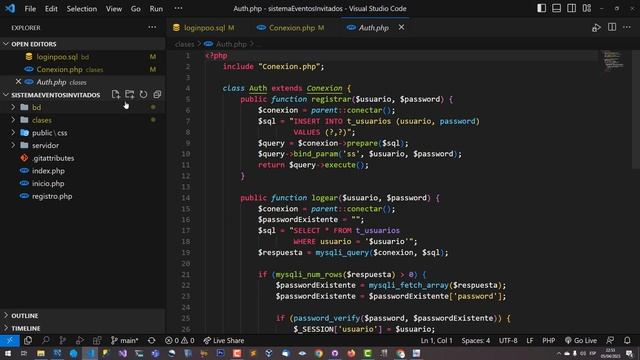
Task: Click the Ln 1, Col 1 position indicator
Action: 436,340
